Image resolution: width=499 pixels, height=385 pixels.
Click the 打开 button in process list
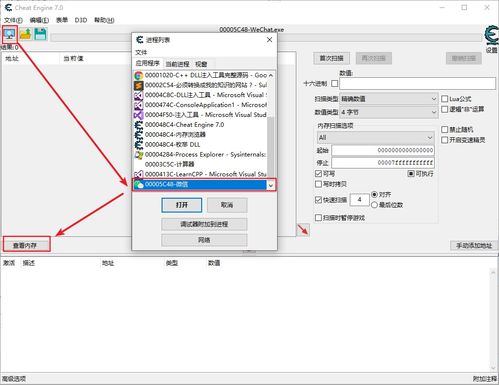(x=182, y=205)
